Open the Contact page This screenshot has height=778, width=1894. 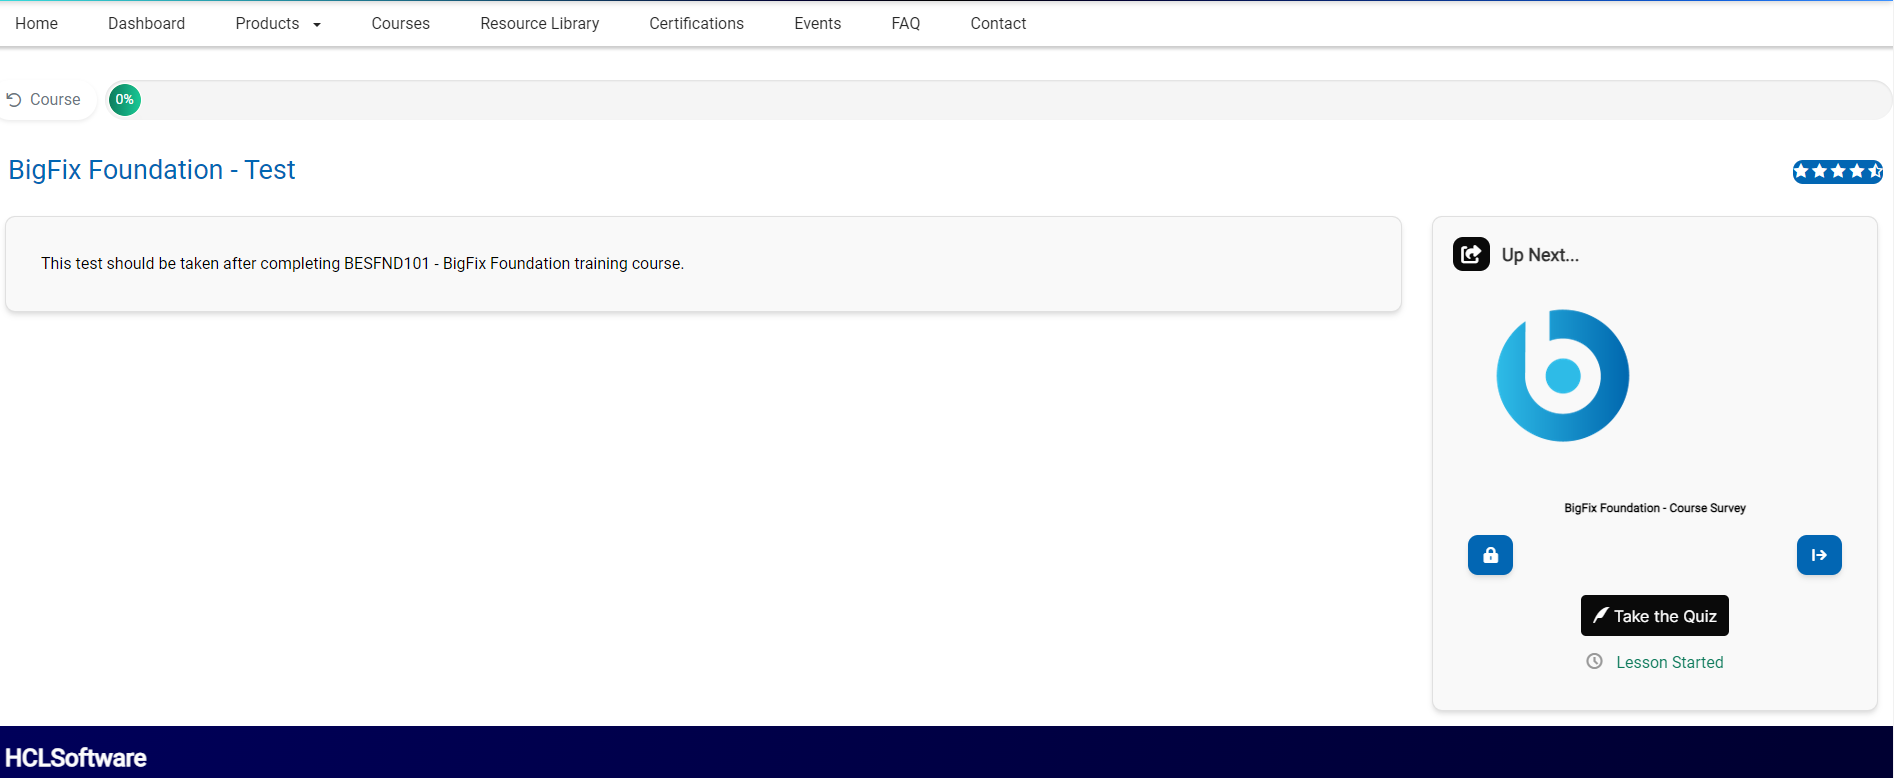pos(998,23)
